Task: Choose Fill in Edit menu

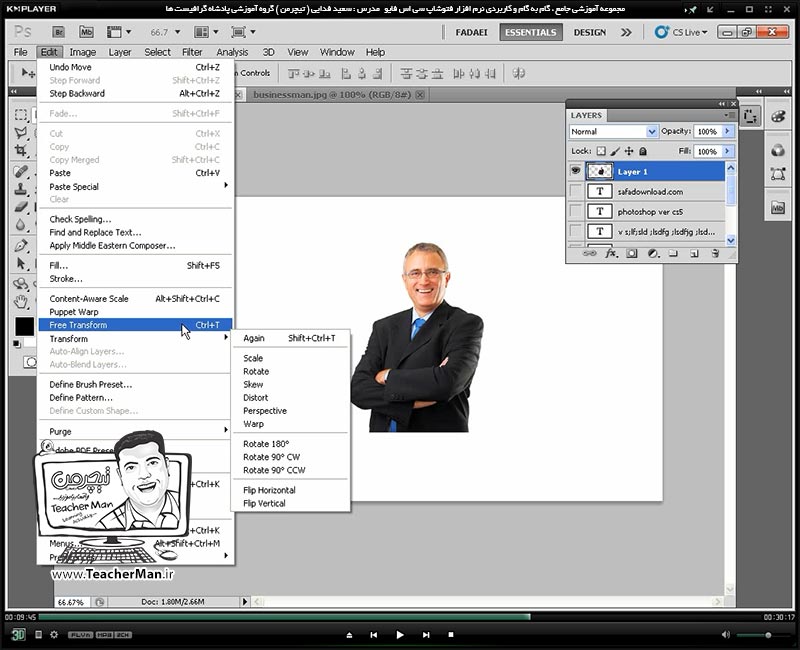Action: coord(135,266)
